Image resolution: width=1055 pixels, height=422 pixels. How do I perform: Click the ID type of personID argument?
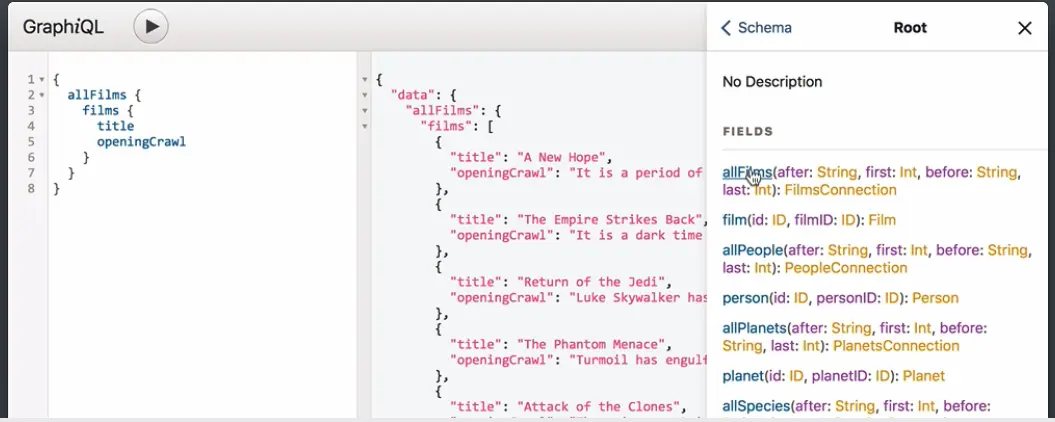892,298
